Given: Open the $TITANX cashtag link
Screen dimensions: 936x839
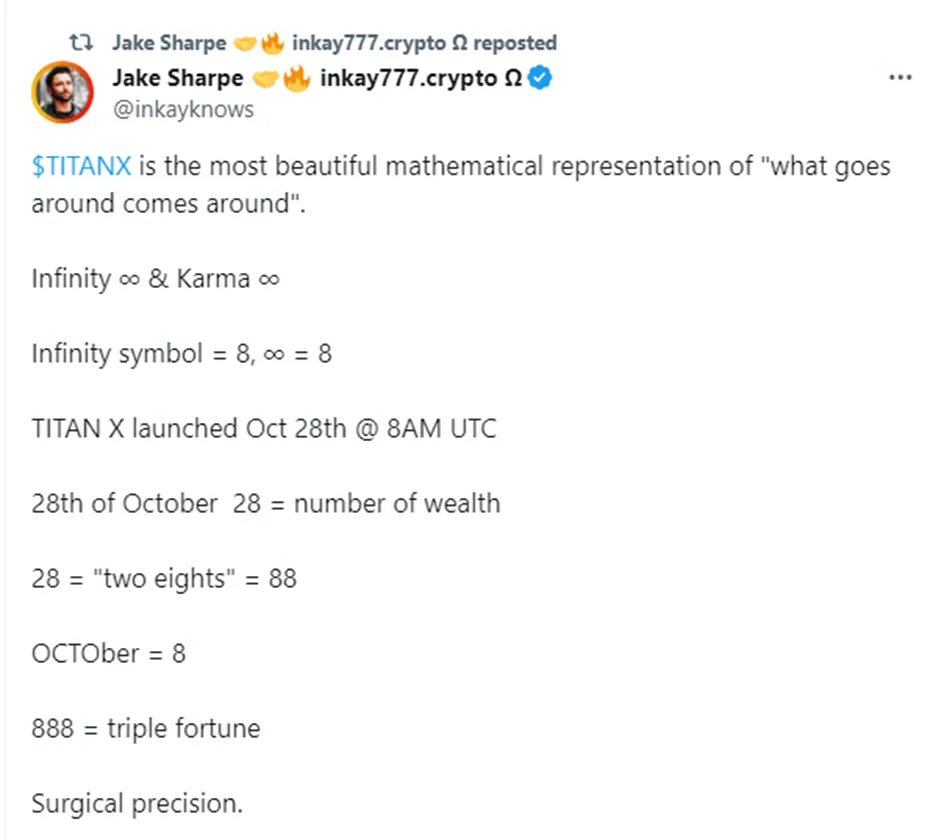Looking at the screenshot, I should click(81, 165).
